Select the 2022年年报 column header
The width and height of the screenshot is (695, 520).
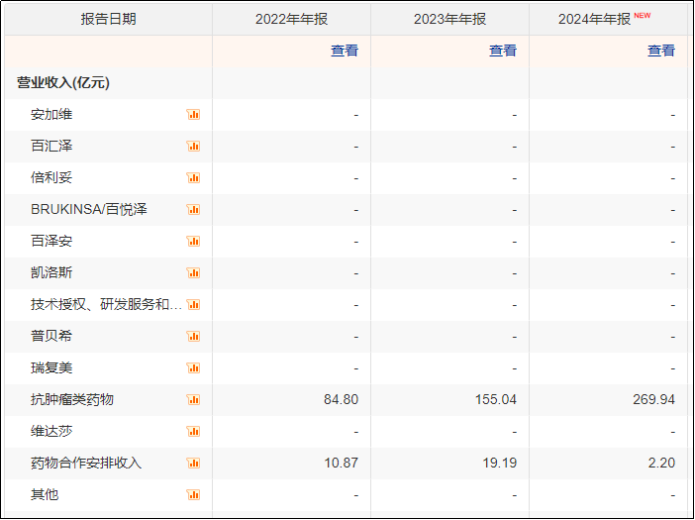291,19
